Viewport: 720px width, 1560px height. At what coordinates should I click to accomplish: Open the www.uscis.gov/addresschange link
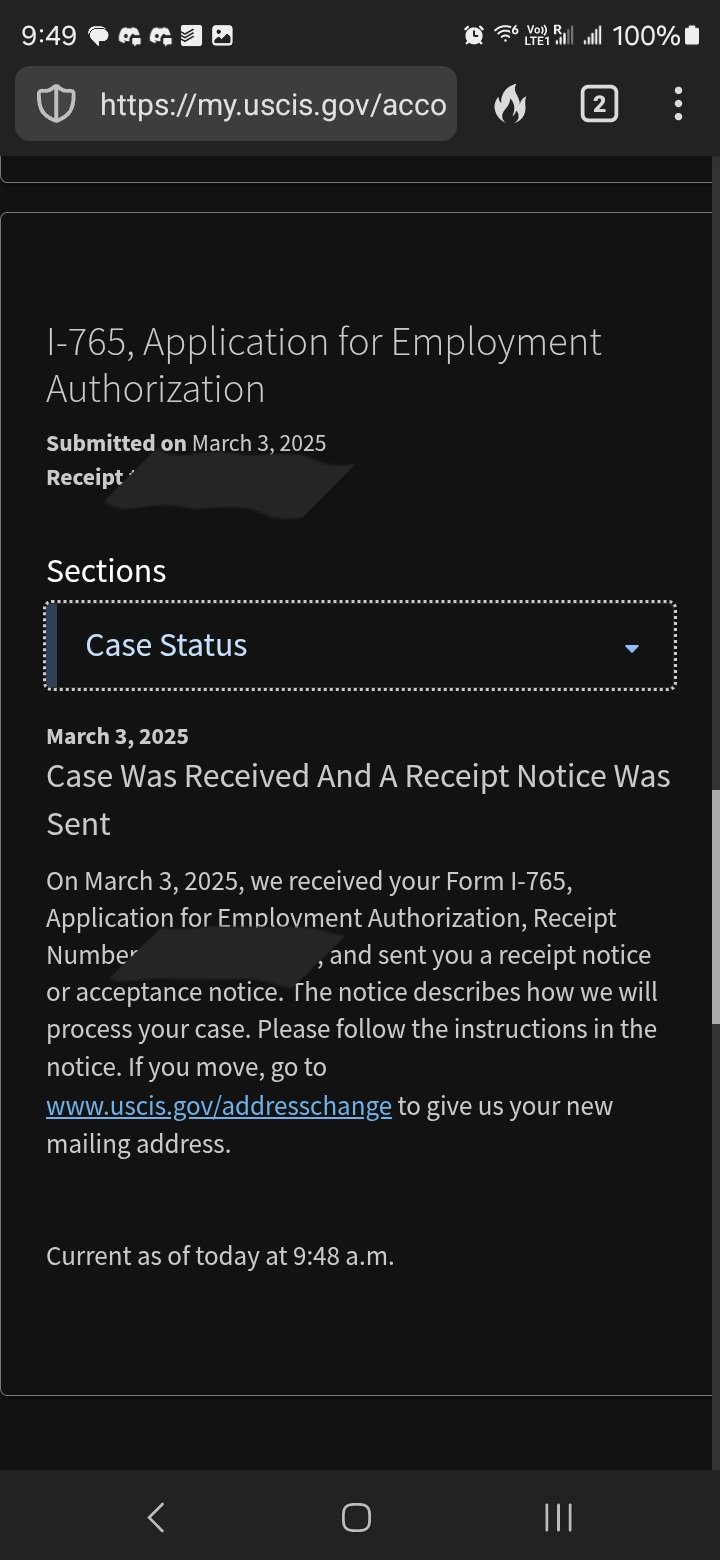219,1106
